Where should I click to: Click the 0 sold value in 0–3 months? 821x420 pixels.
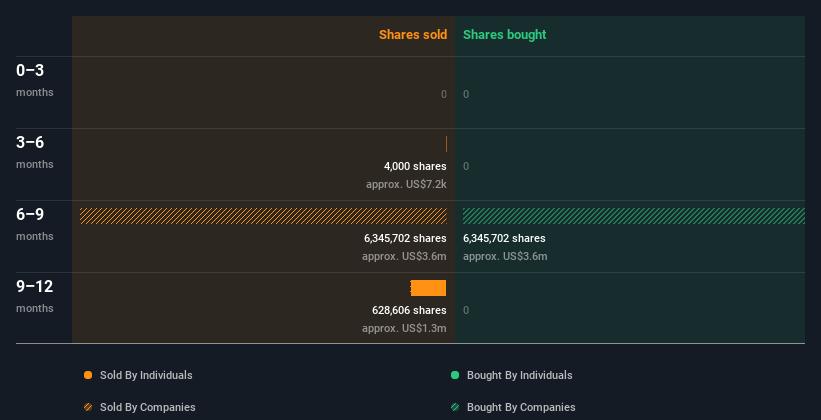pyautogui.click(x=444, y=94)
